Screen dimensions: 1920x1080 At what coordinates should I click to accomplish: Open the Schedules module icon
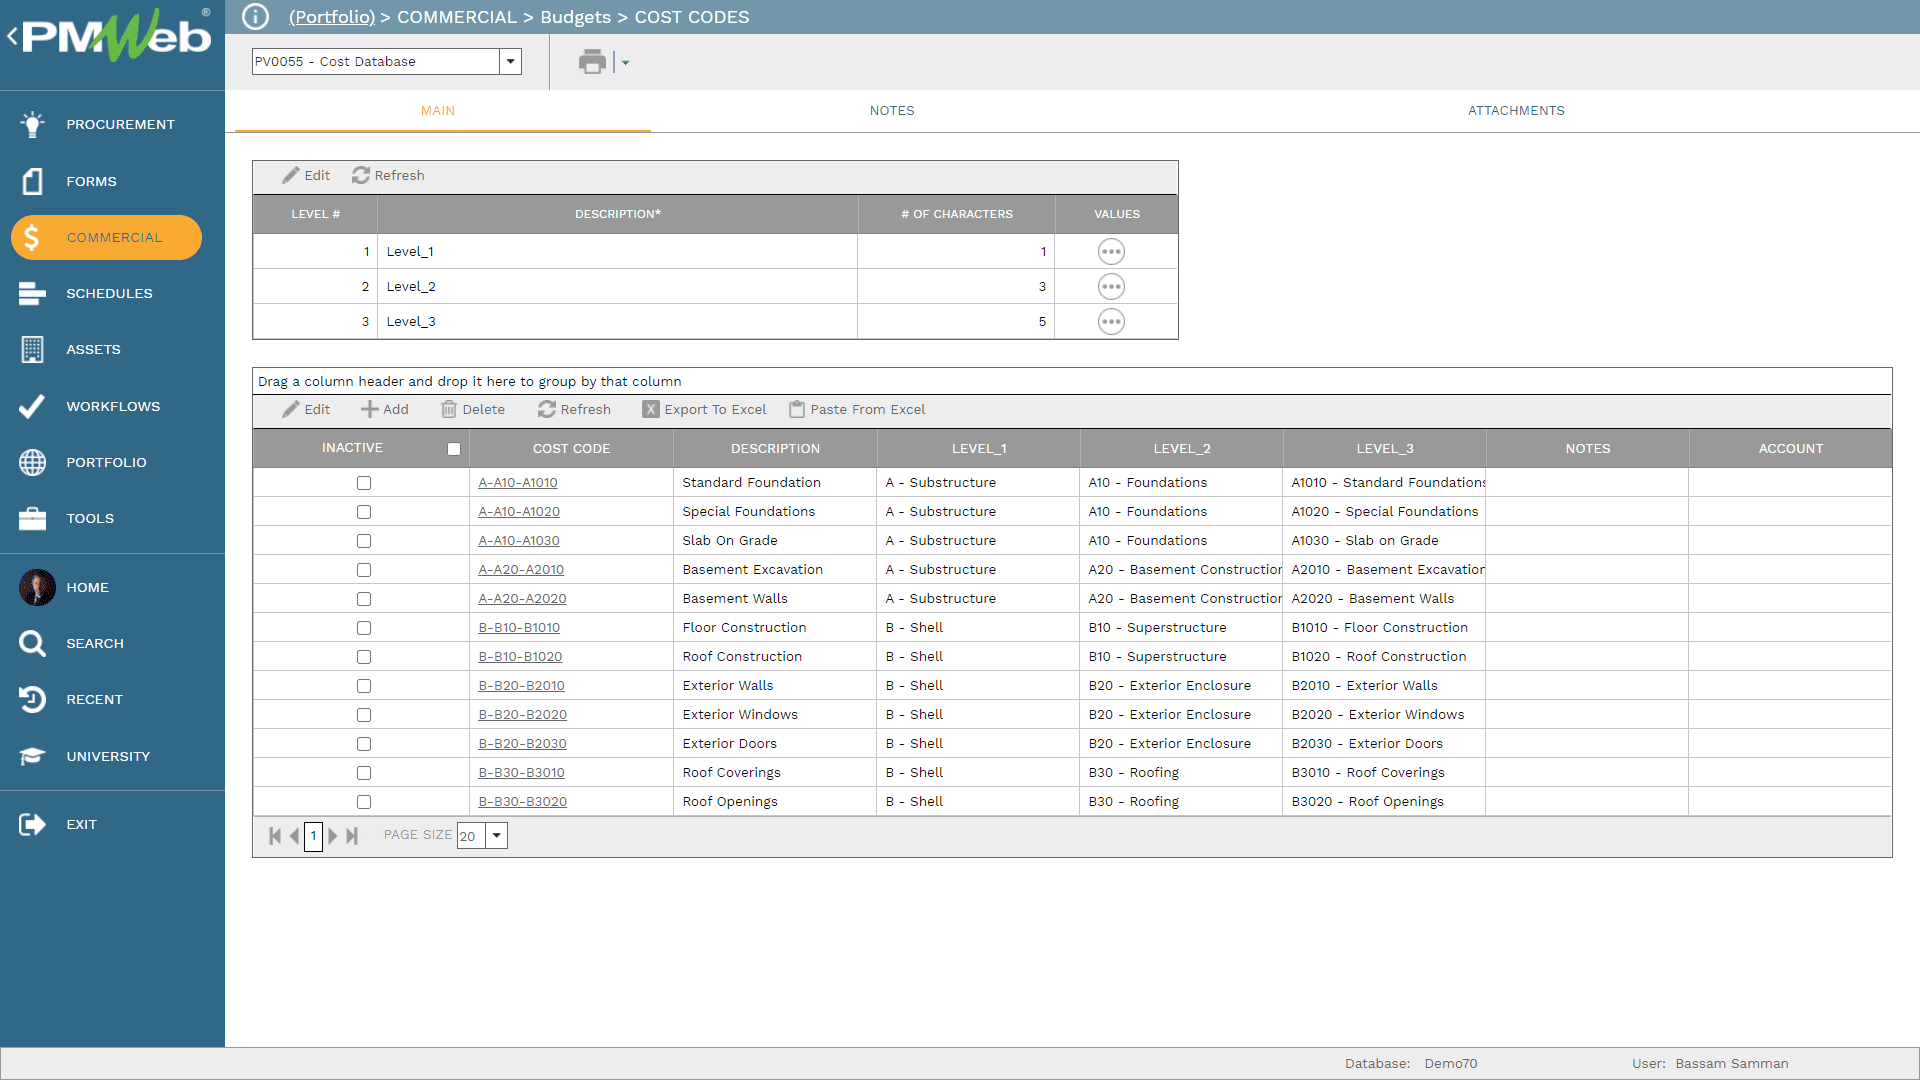(32, 293)
